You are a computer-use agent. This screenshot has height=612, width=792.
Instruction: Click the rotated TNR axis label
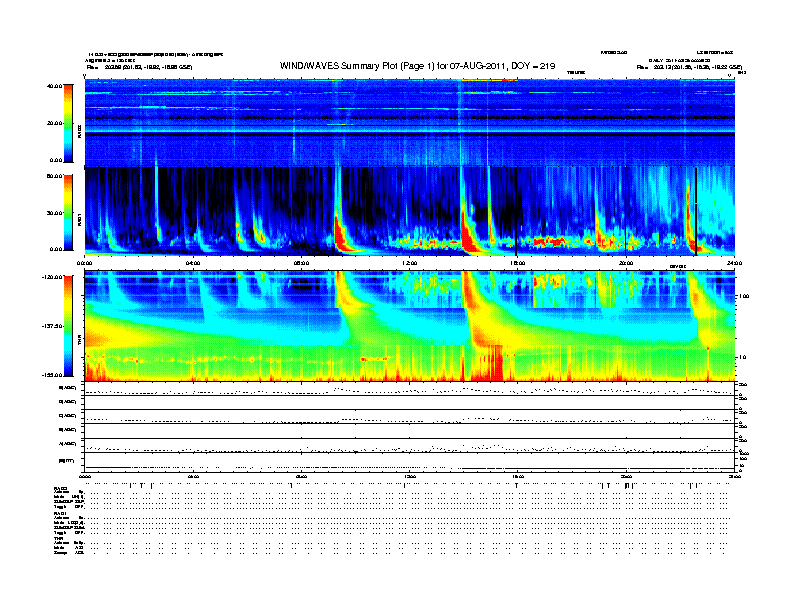79,342
